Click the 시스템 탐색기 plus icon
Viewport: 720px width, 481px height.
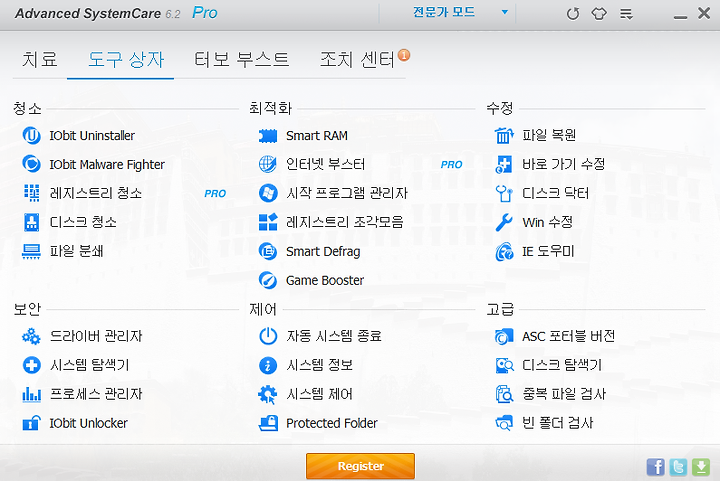click(31, 365)
